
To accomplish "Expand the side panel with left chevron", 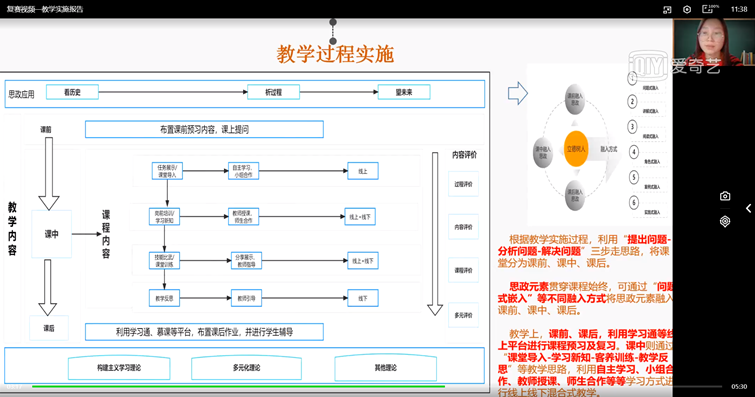I will coord(748,208).
